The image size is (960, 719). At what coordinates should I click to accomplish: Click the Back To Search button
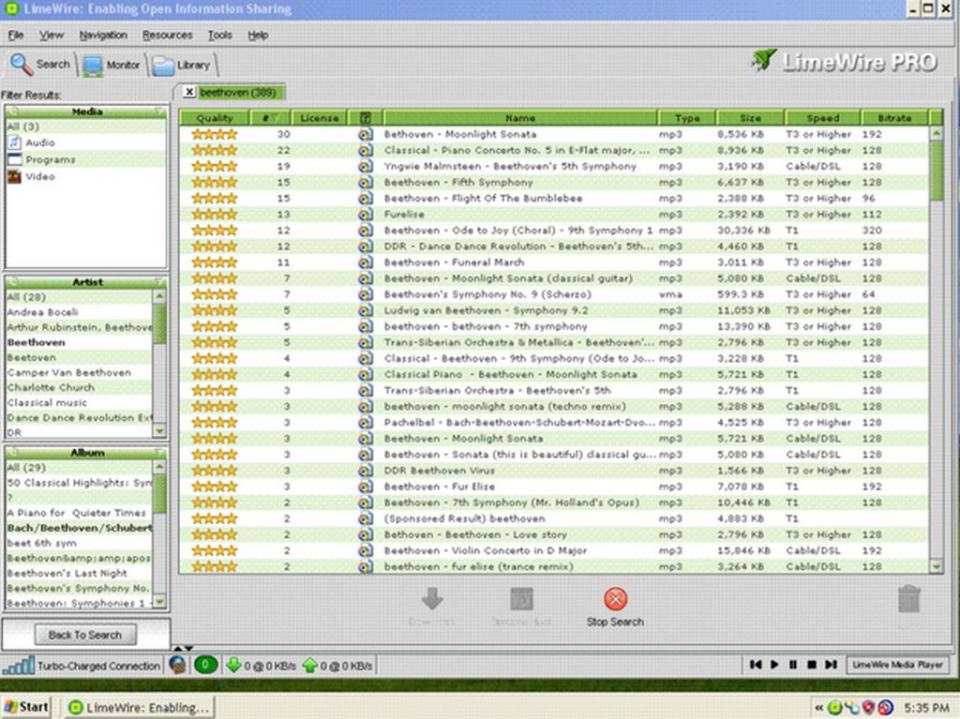pyautogui.click(x=85, y=635)
